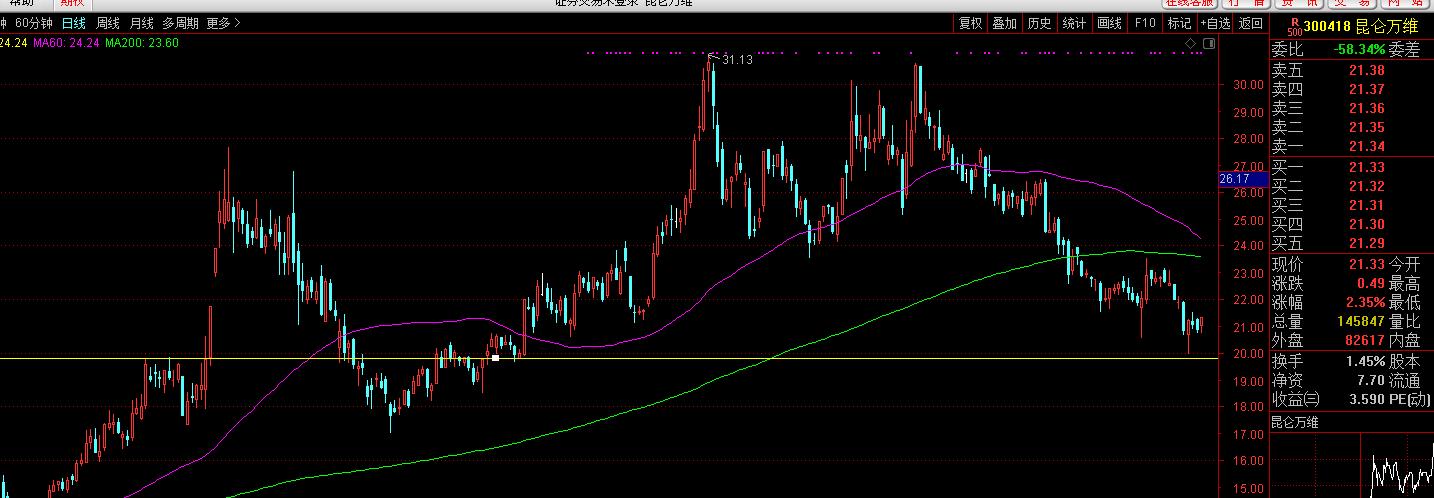Click 收益(三) value 3.590
This screenshot has width=1434, height=498.
coord(1366,399)
